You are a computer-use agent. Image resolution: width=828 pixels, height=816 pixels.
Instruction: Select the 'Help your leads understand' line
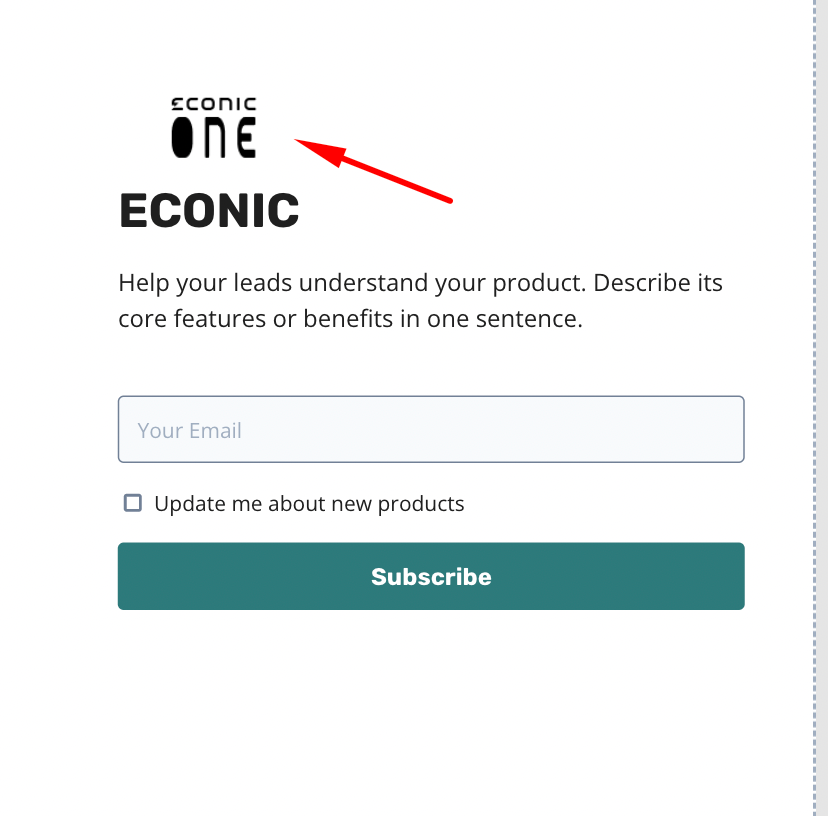pyautogui.click(x=273, y=283)
